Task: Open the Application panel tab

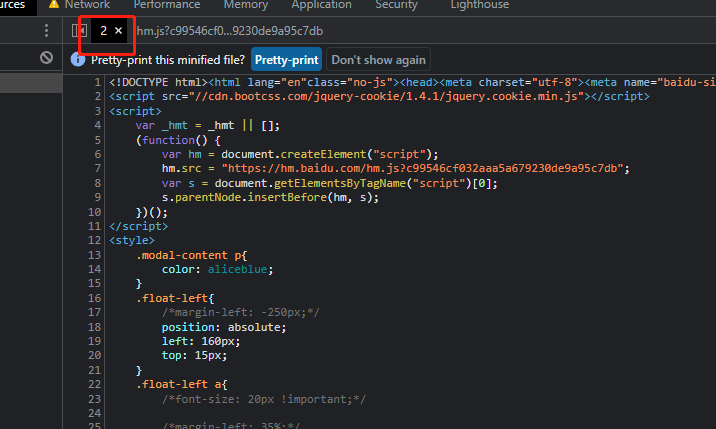Action: pyautogui.click(x=321, y=5)
